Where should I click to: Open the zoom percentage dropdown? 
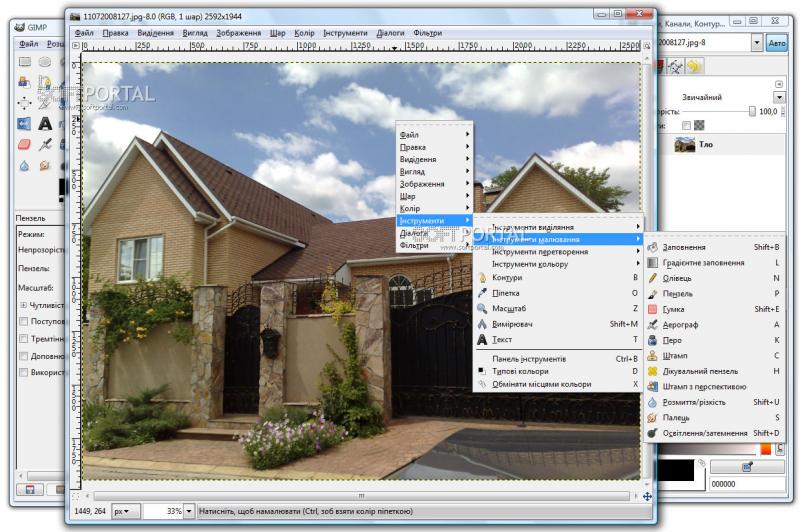tap(189, 511)
